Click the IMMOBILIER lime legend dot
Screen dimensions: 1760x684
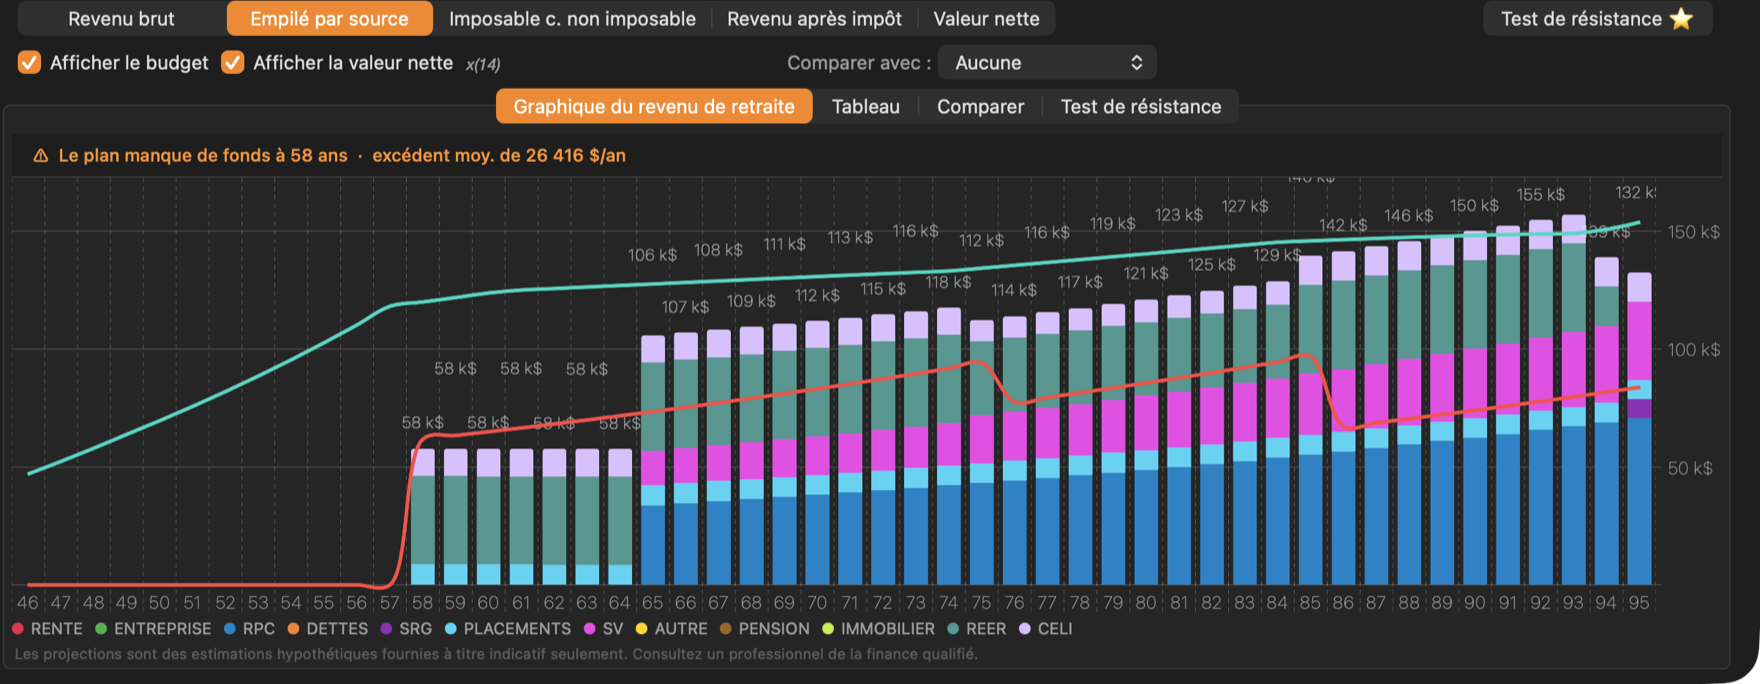pos(828,629)
